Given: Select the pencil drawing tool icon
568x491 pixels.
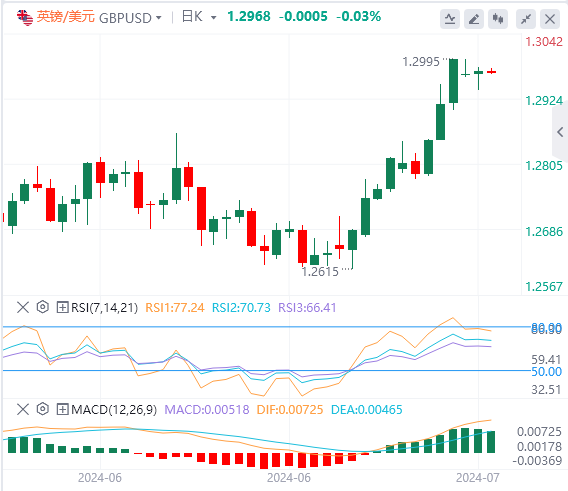Looking at the screenshot, I should [x=474, y=18].
